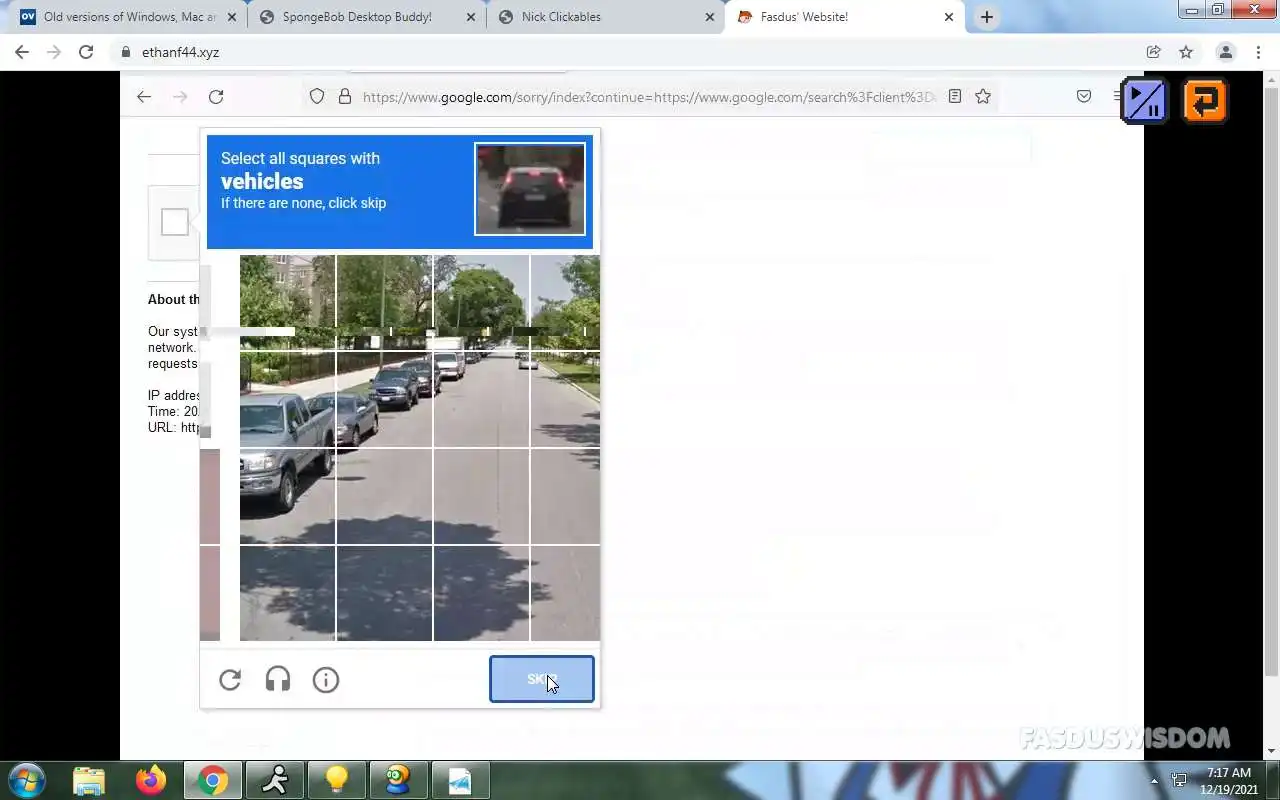This screenshot has height=800, width=1280.
Task: Open the Chrome profile avatar menu
Action: click(1225, 52)
